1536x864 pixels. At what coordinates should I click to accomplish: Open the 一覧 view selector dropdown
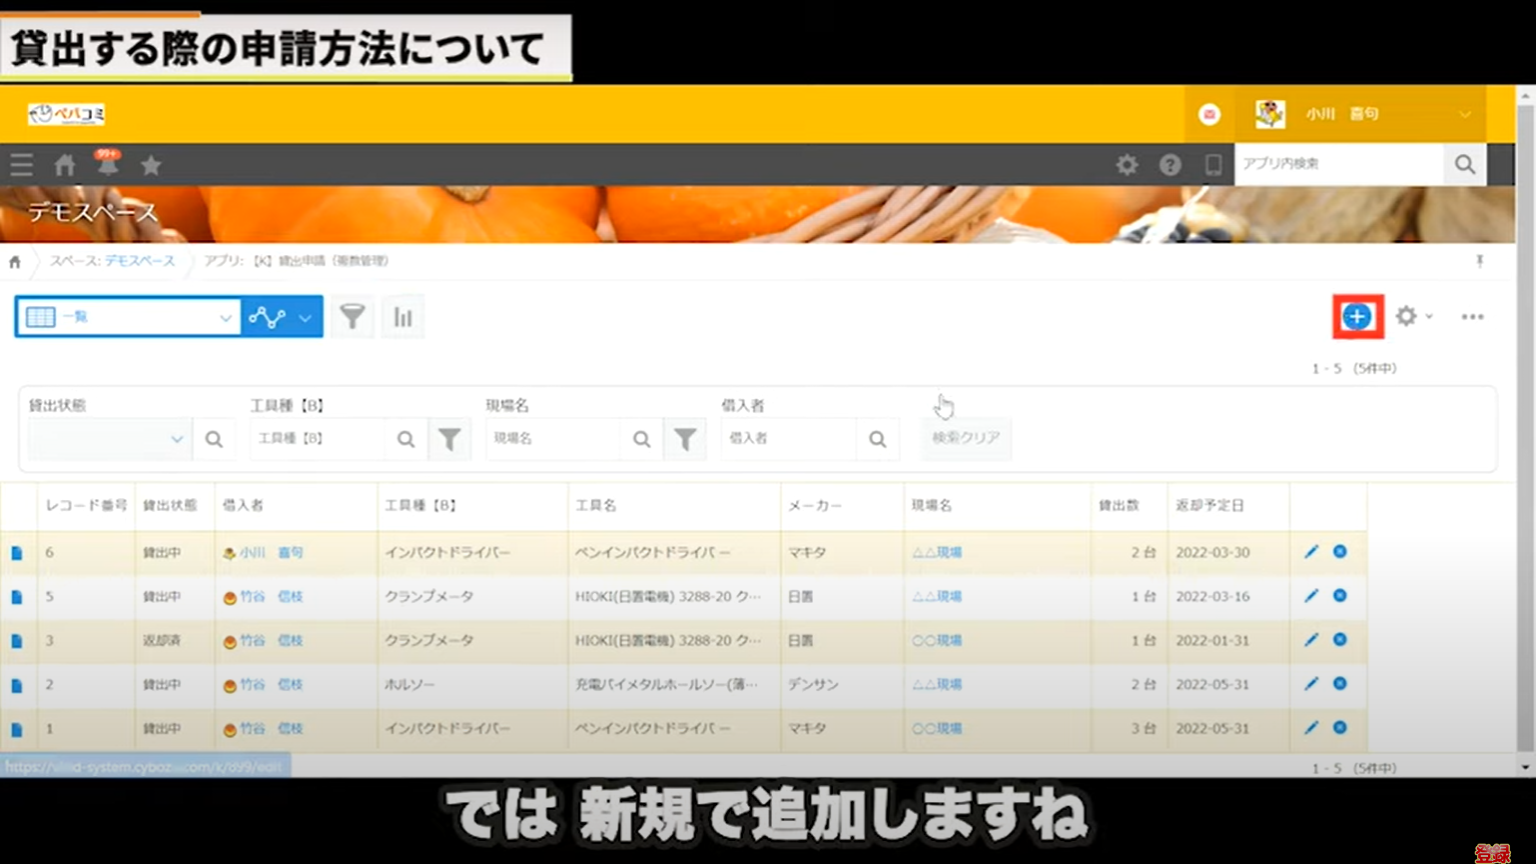point(127,316)
